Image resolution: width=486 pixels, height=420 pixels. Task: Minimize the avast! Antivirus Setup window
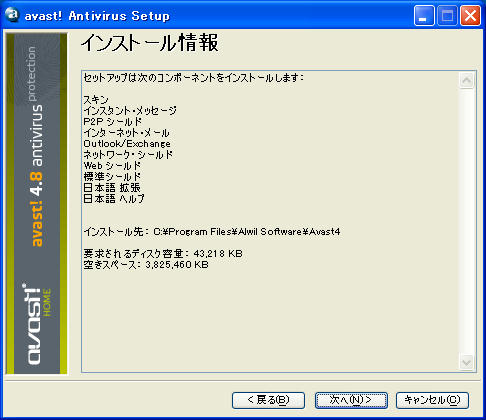pos(424,16)
